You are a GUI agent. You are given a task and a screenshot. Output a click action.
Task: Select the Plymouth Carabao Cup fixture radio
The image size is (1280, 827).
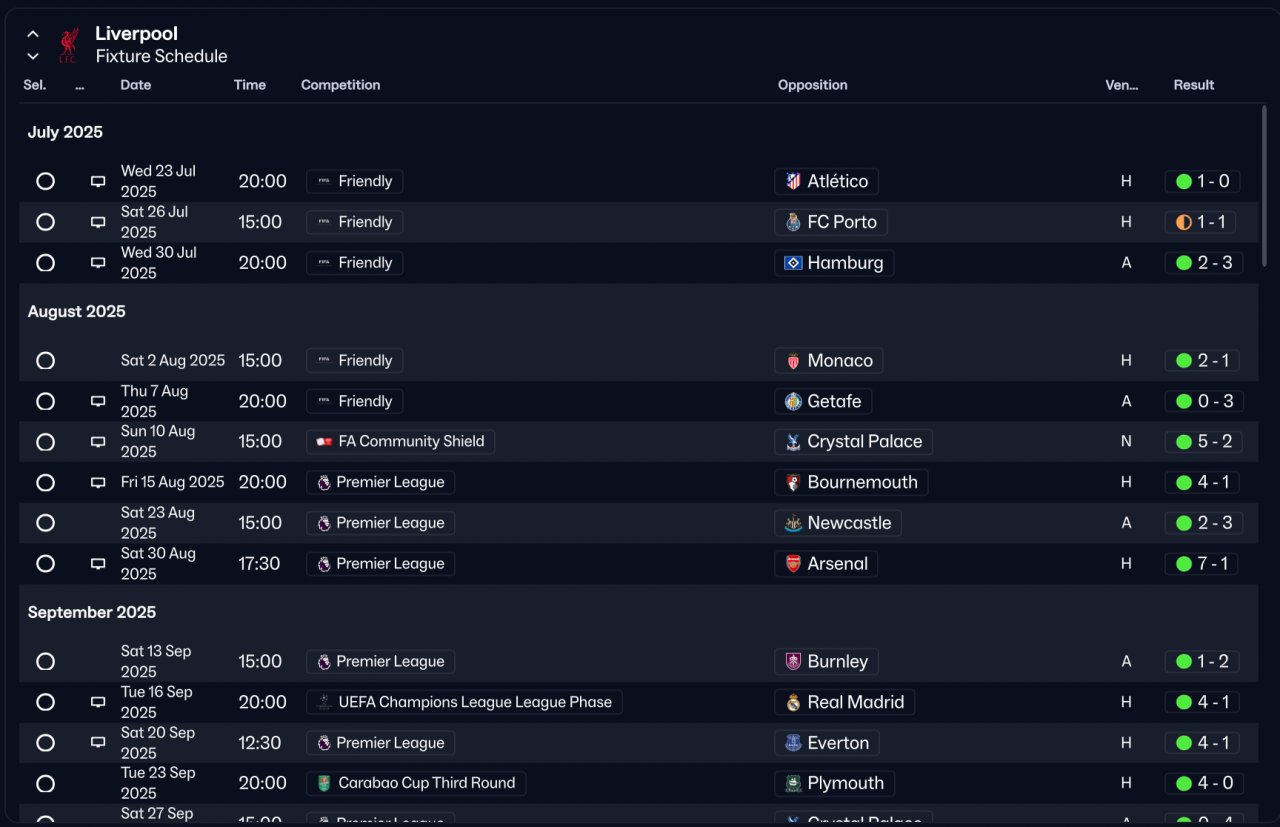pyautogui.click(x=45, y=784)
